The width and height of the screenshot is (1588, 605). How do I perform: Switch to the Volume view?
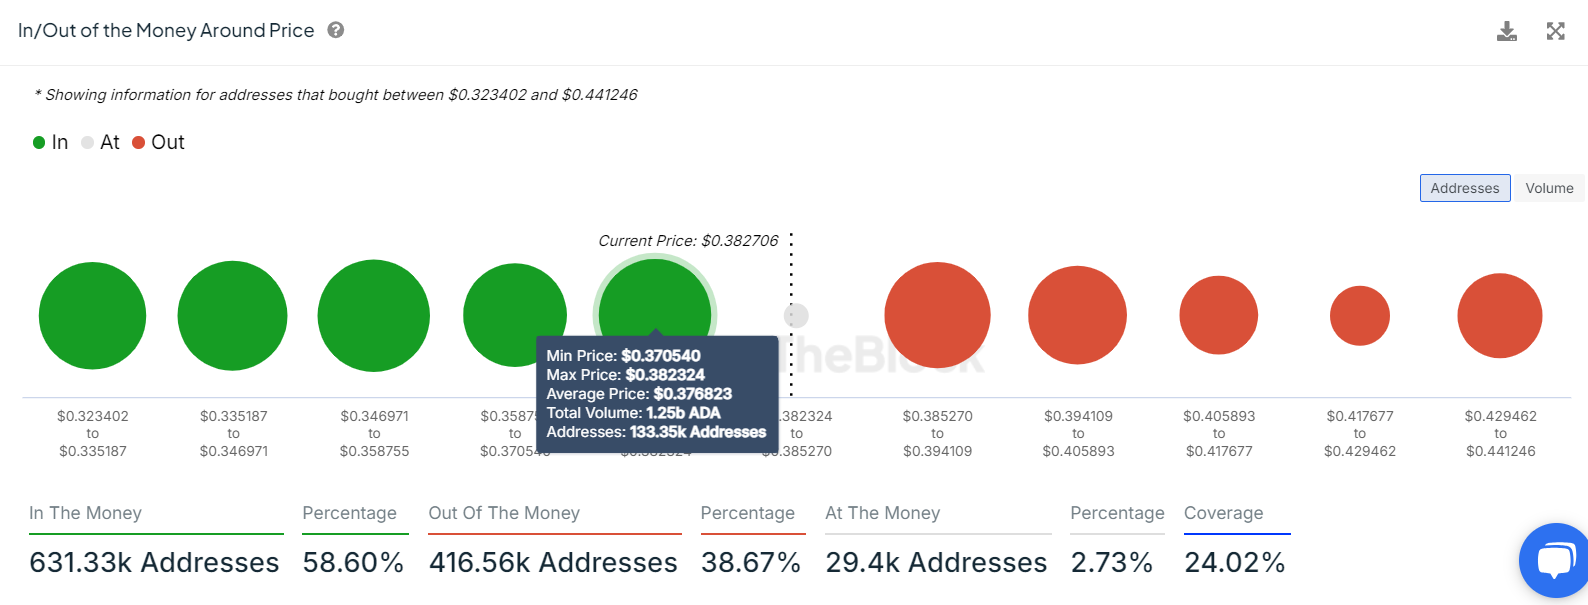pos(1549,188)
